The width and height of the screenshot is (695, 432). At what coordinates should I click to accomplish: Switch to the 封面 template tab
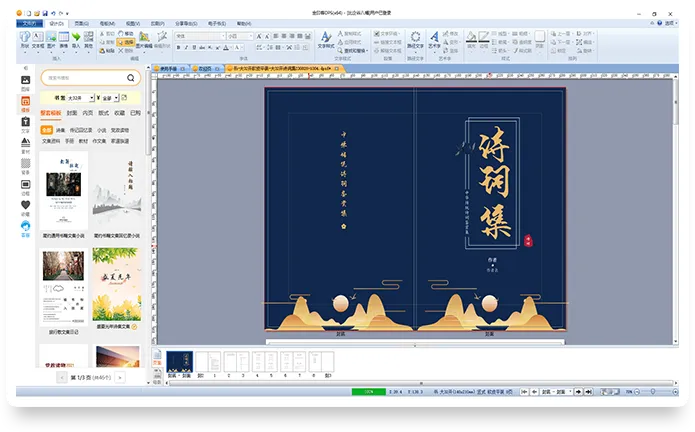click(72, 114)
